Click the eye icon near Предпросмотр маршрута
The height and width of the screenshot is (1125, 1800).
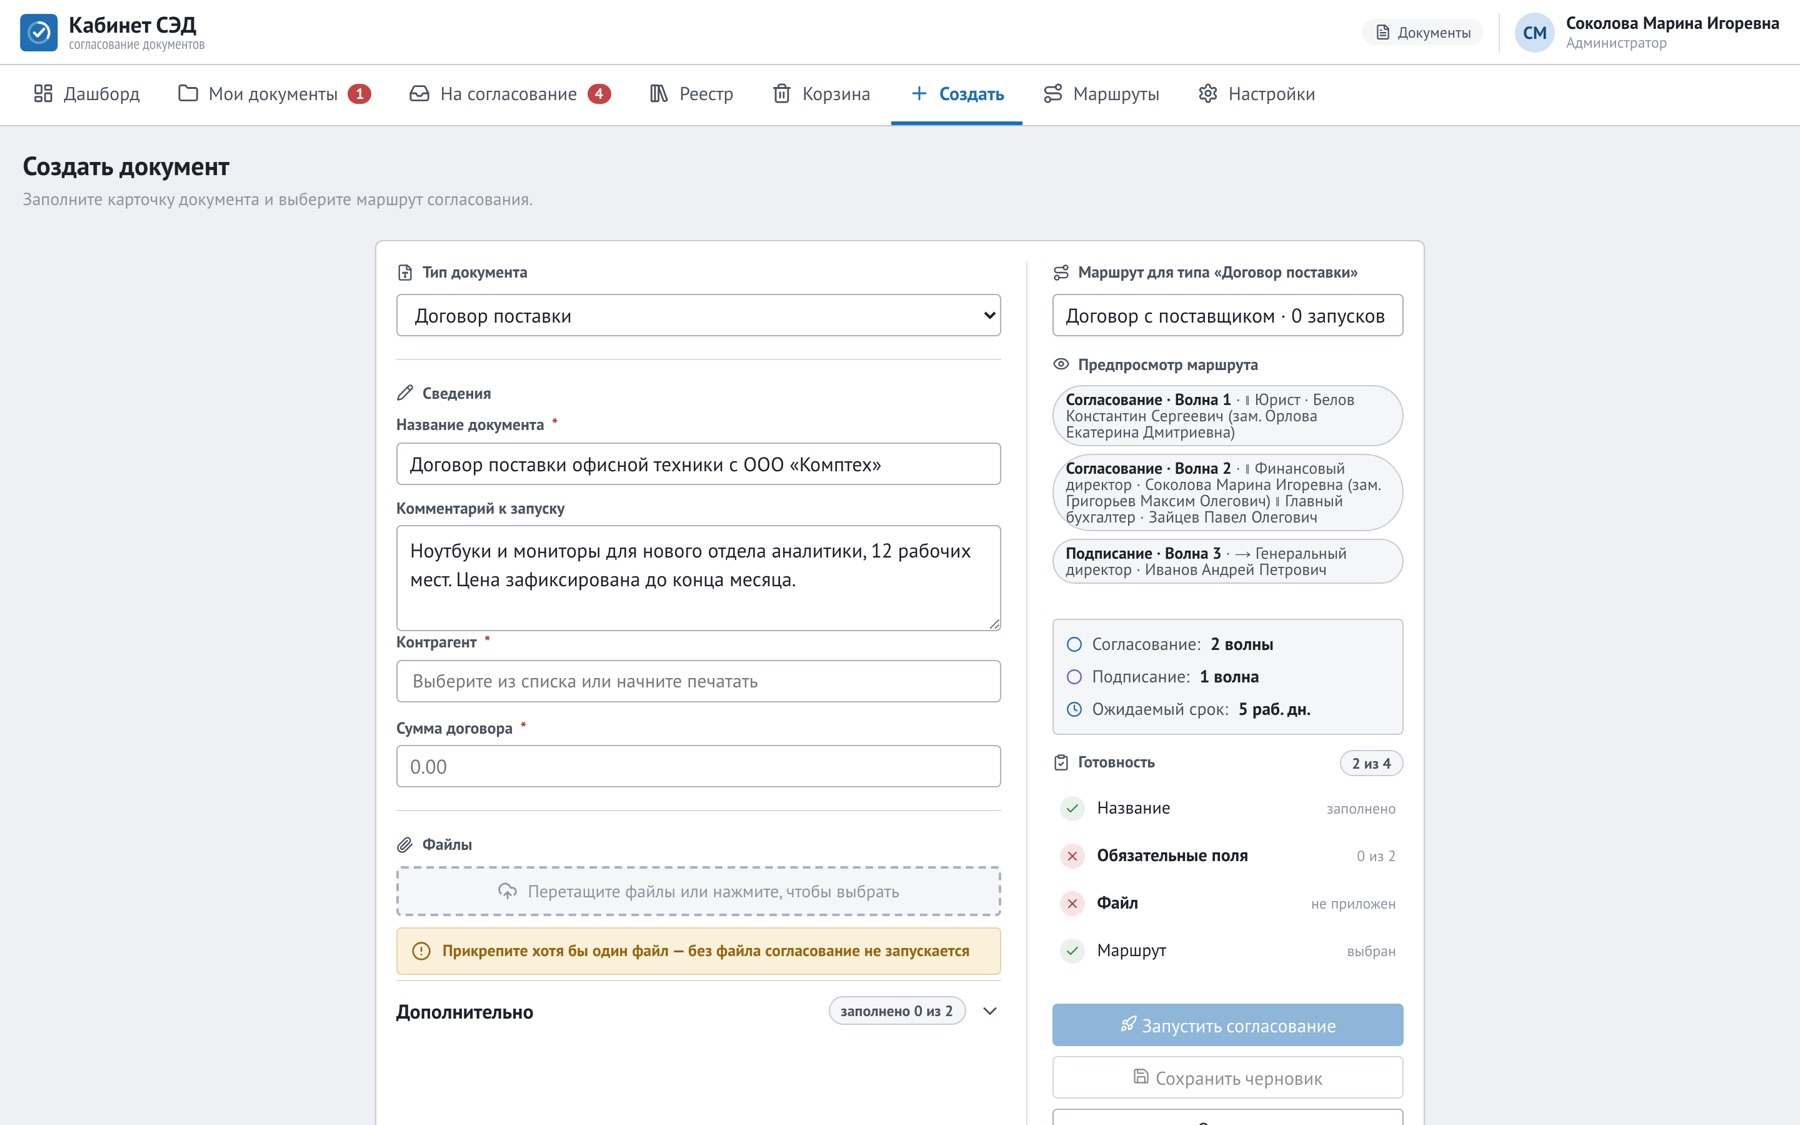click(1061, 365)
